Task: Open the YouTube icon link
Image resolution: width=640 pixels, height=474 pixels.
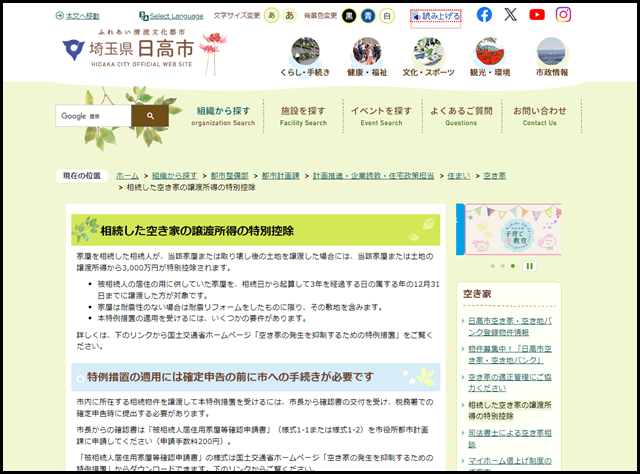Action: tap(537, 15)
